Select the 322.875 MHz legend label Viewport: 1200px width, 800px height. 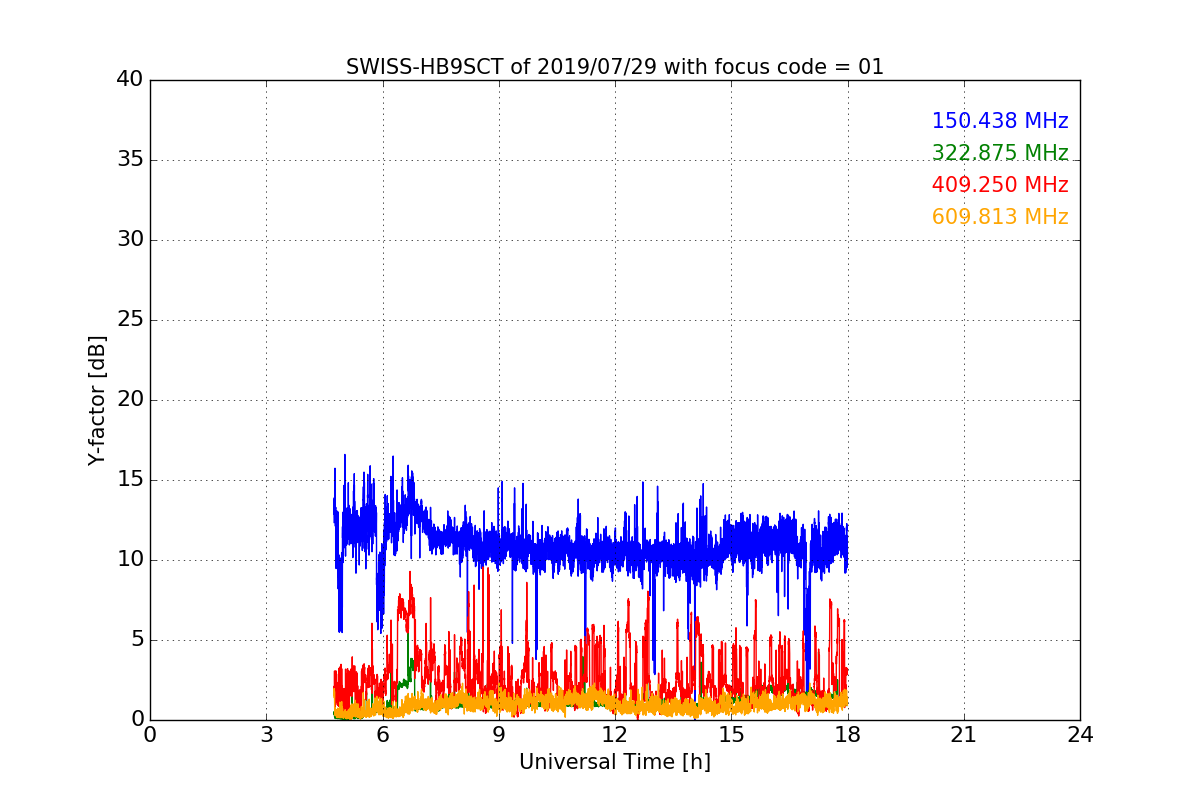pos(1000,153)
